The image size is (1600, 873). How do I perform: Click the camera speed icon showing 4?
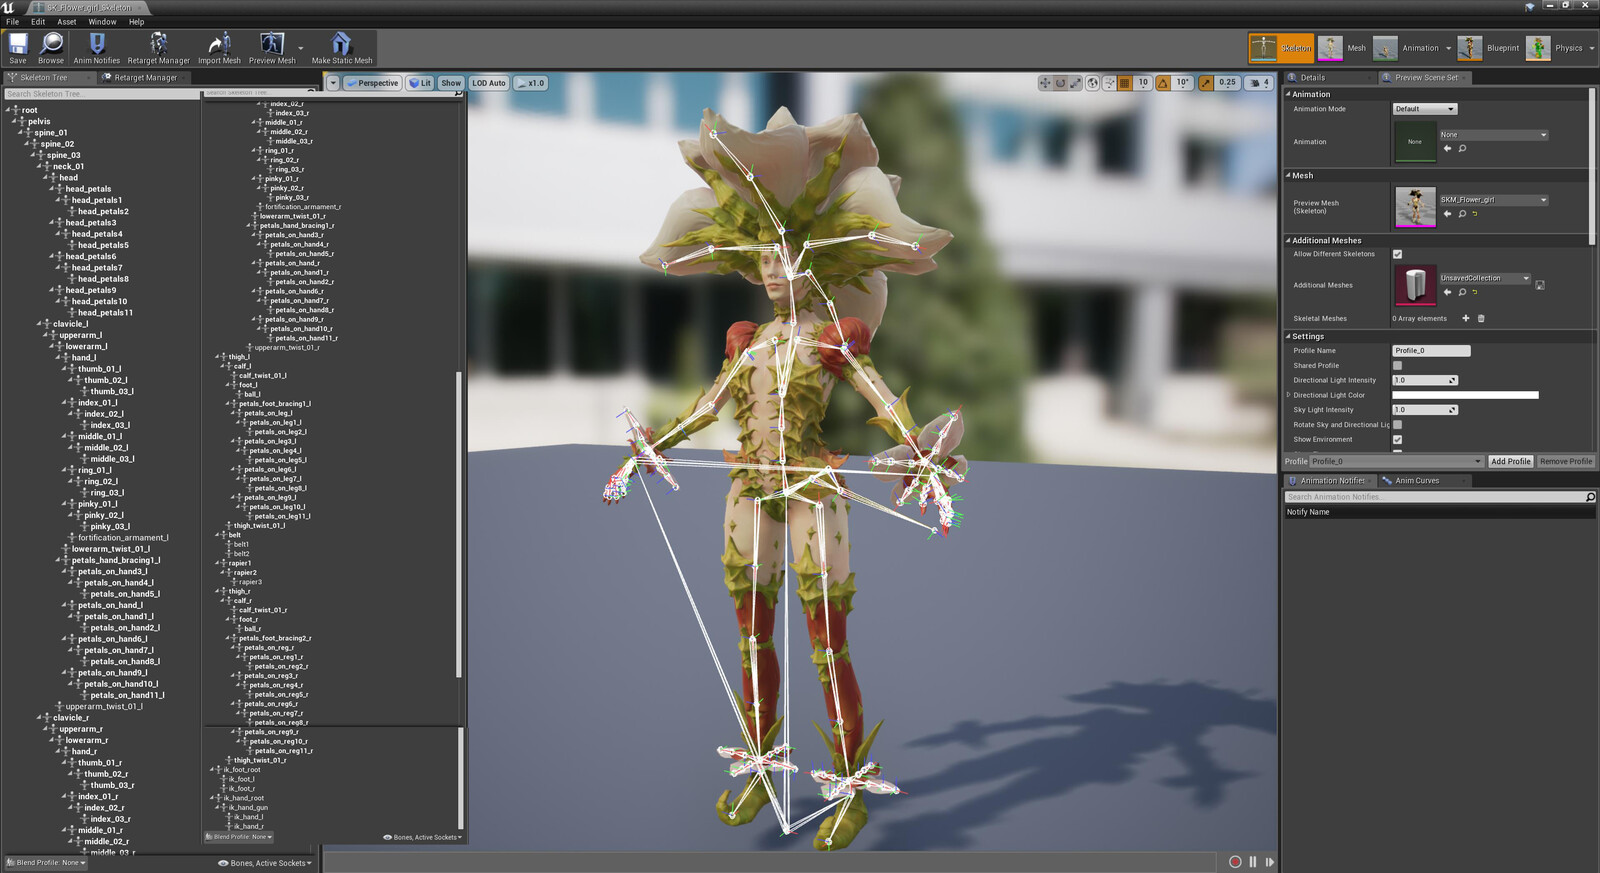1260,83
